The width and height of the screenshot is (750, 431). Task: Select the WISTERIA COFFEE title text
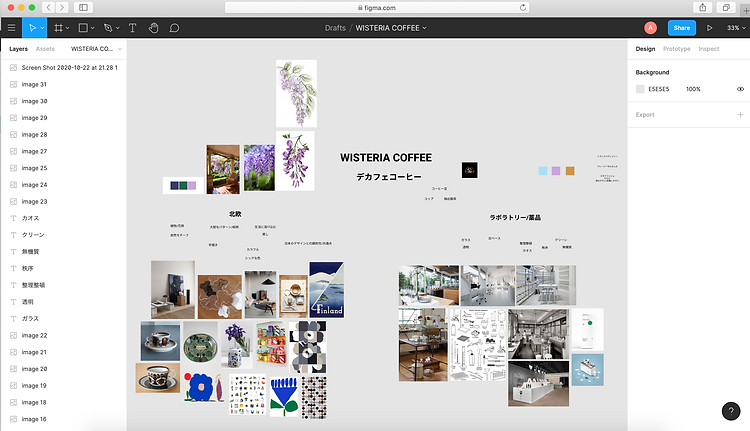coord(386,157)
